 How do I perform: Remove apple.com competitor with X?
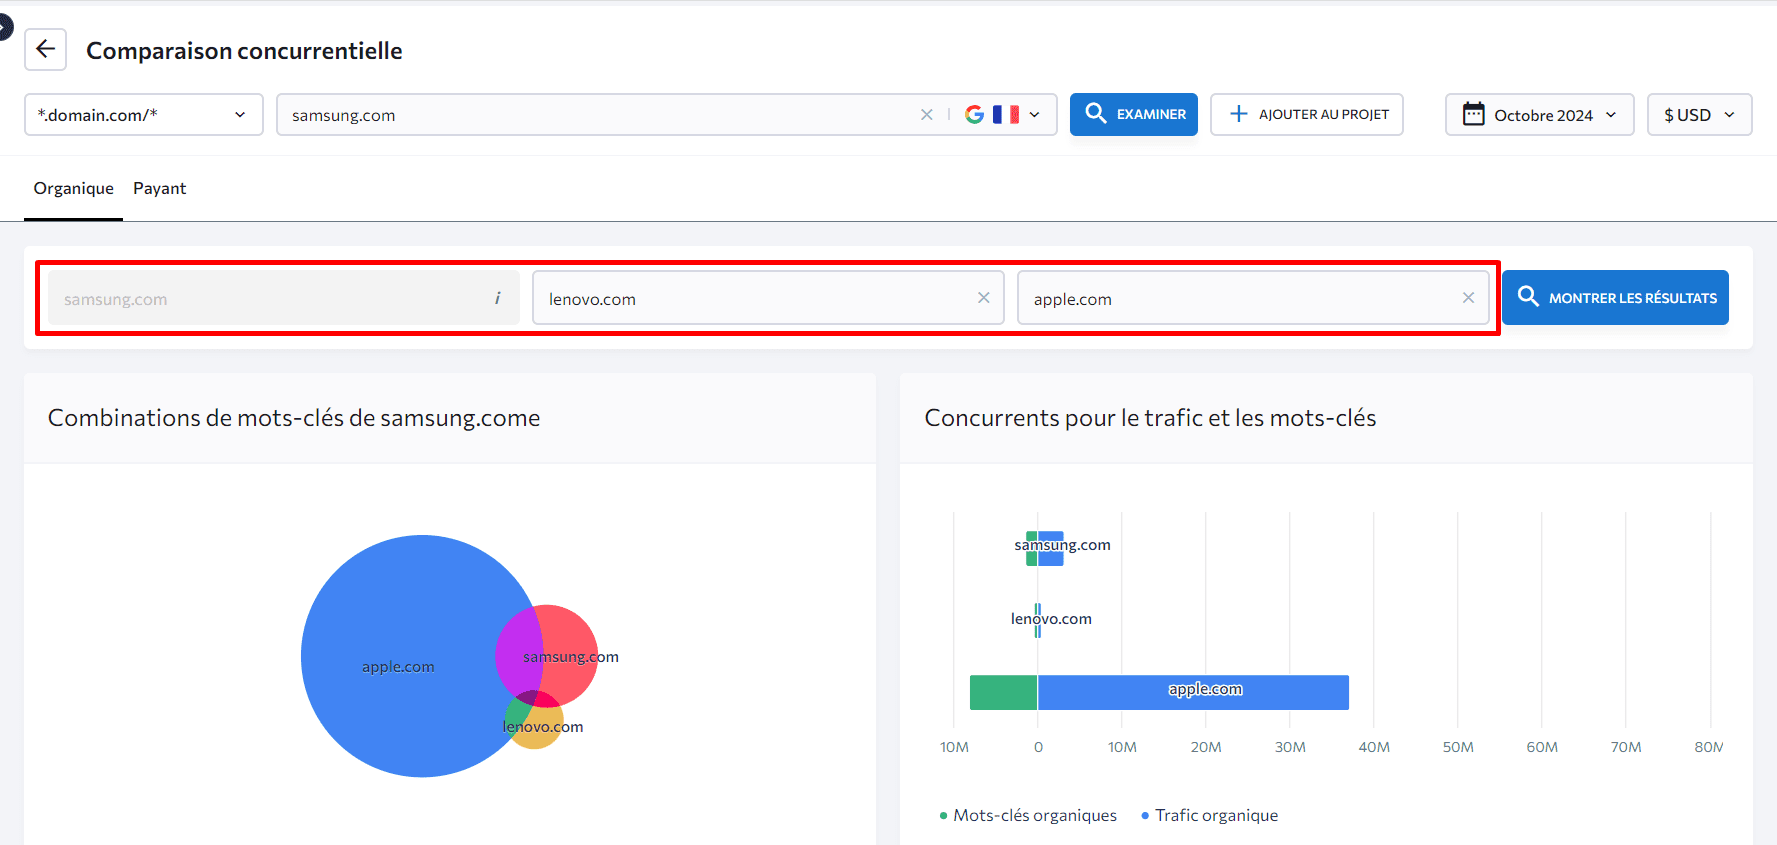[1468, 298]
